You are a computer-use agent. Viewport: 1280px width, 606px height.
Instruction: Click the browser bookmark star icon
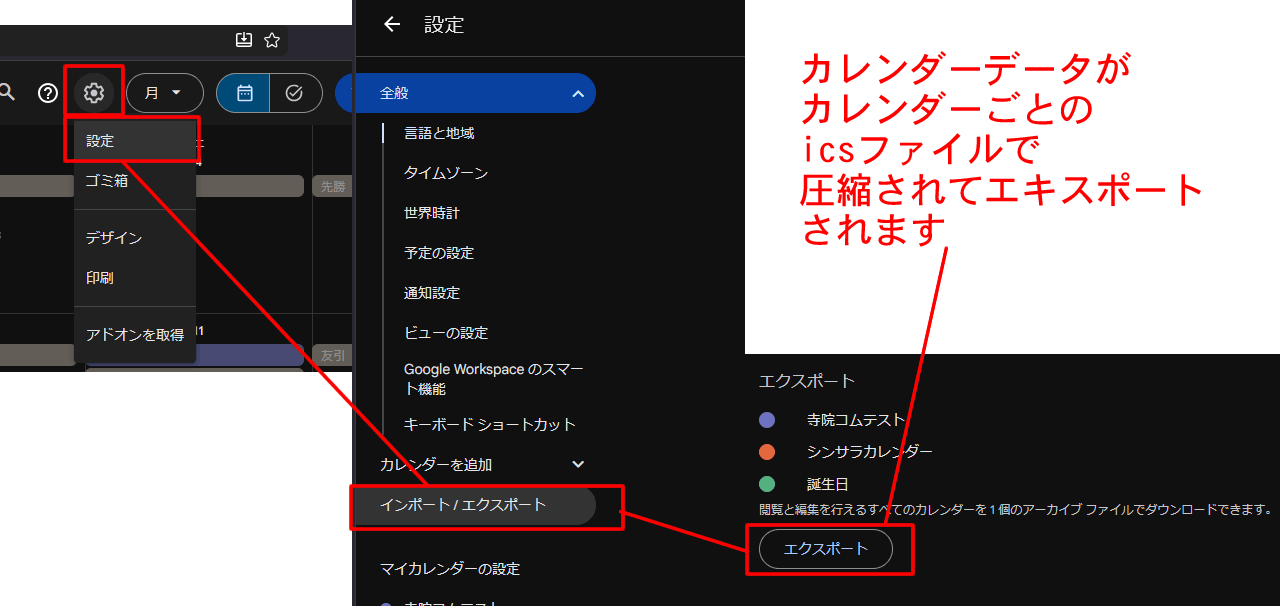pyautogui.click(x=272, y=40)
